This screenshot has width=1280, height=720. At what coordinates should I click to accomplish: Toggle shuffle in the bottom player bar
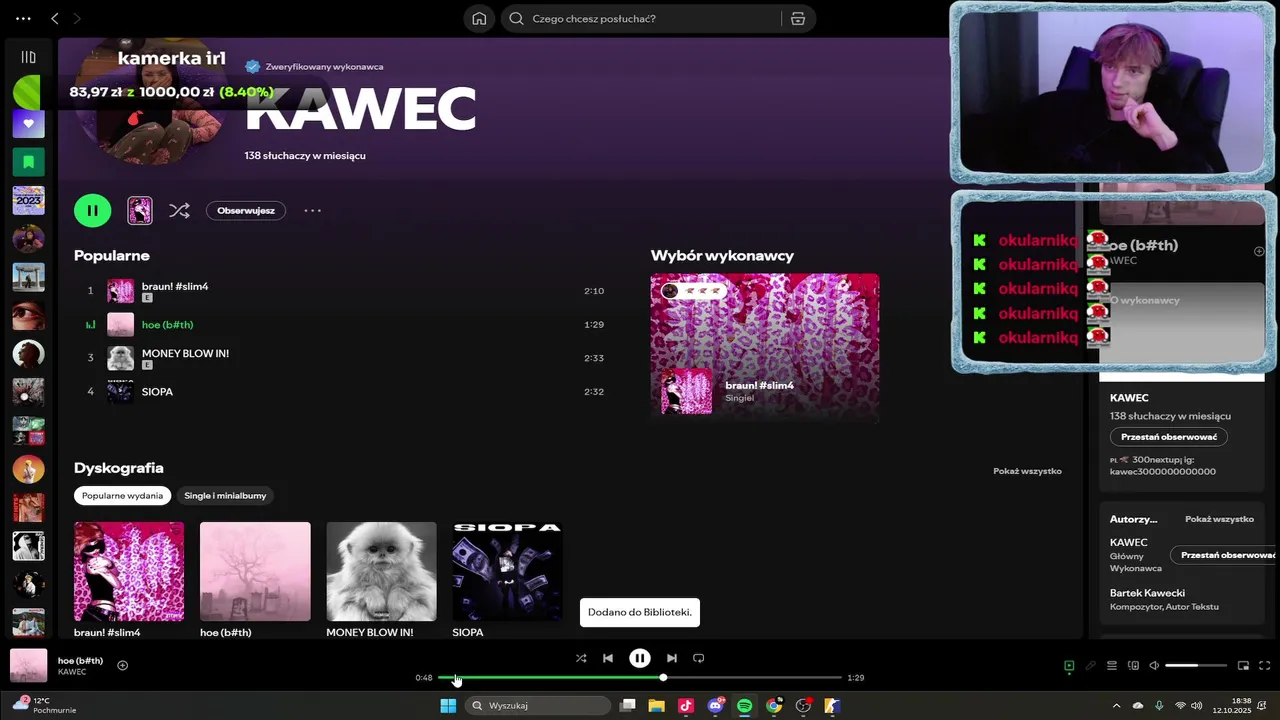(581, 658)
